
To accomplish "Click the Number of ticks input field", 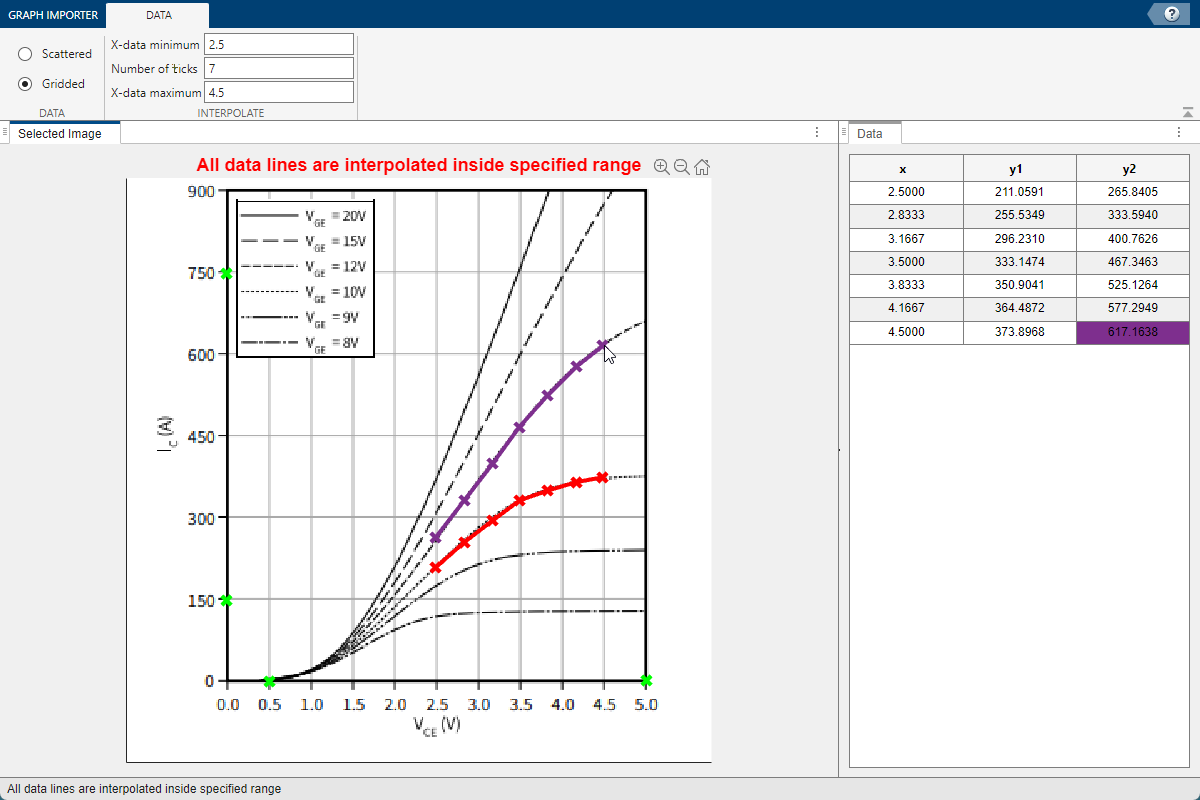I will [x=279, y=69].
